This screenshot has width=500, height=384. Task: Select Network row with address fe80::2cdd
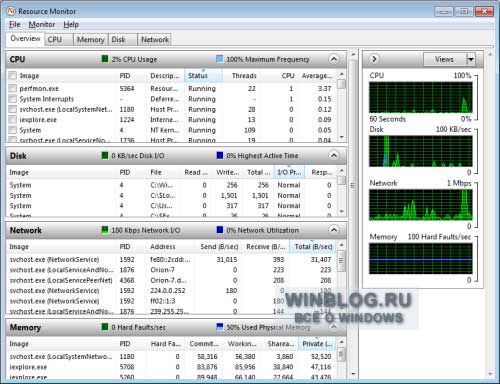172,259
